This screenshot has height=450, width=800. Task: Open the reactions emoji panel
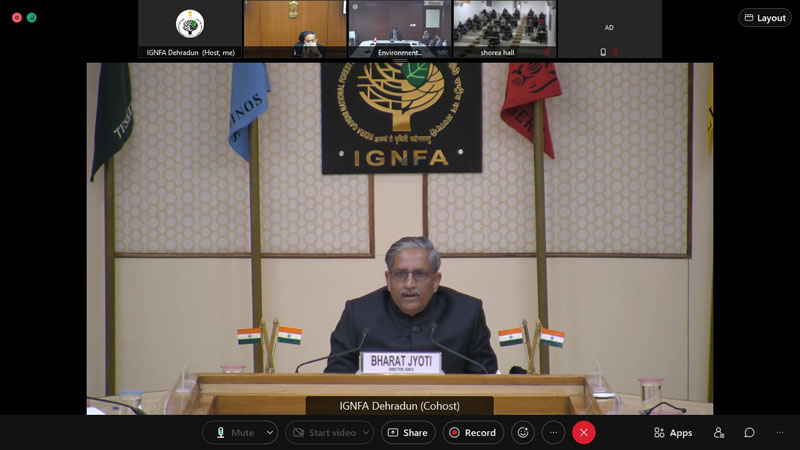(x=522, y=433)
